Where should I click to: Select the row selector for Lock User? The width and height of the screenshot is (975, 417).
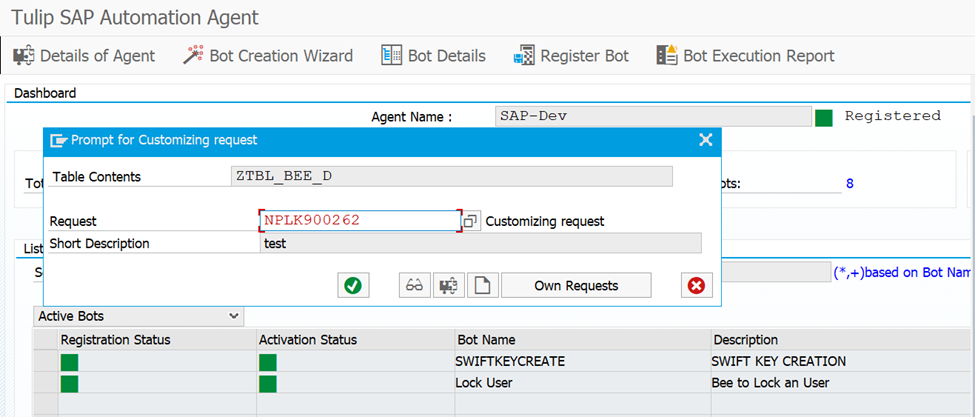45,383
